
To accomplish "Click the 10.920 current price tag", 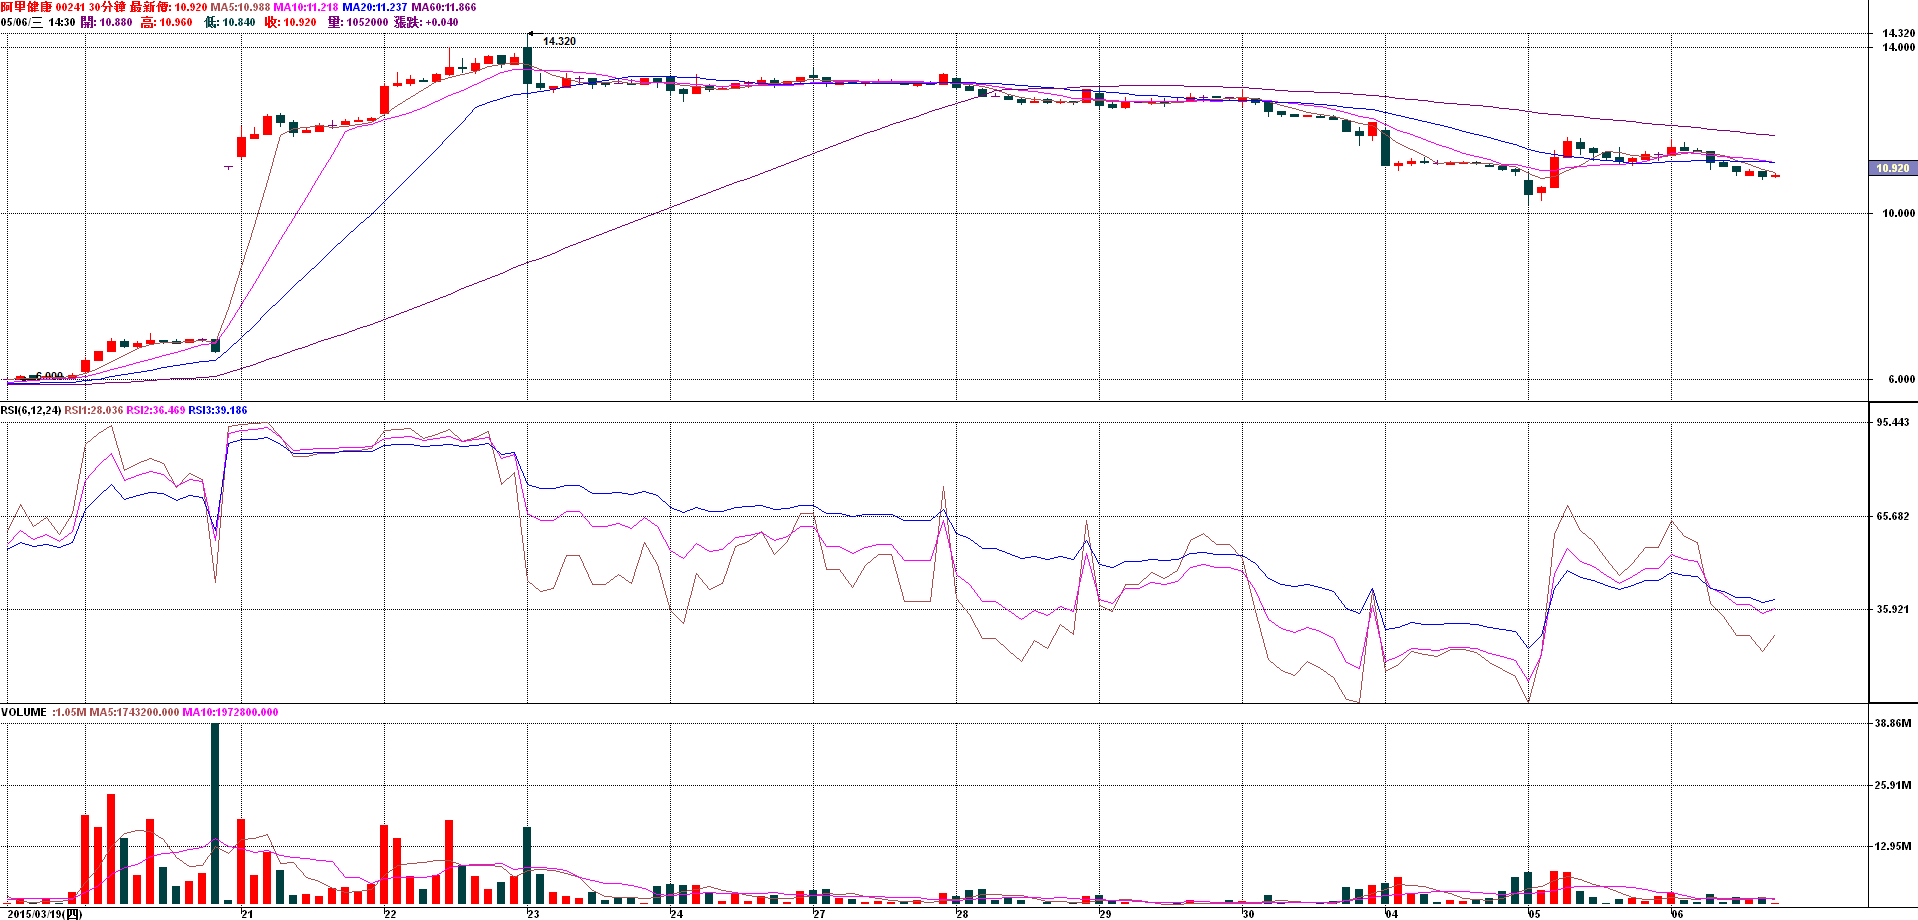I will coord(1891,168).
